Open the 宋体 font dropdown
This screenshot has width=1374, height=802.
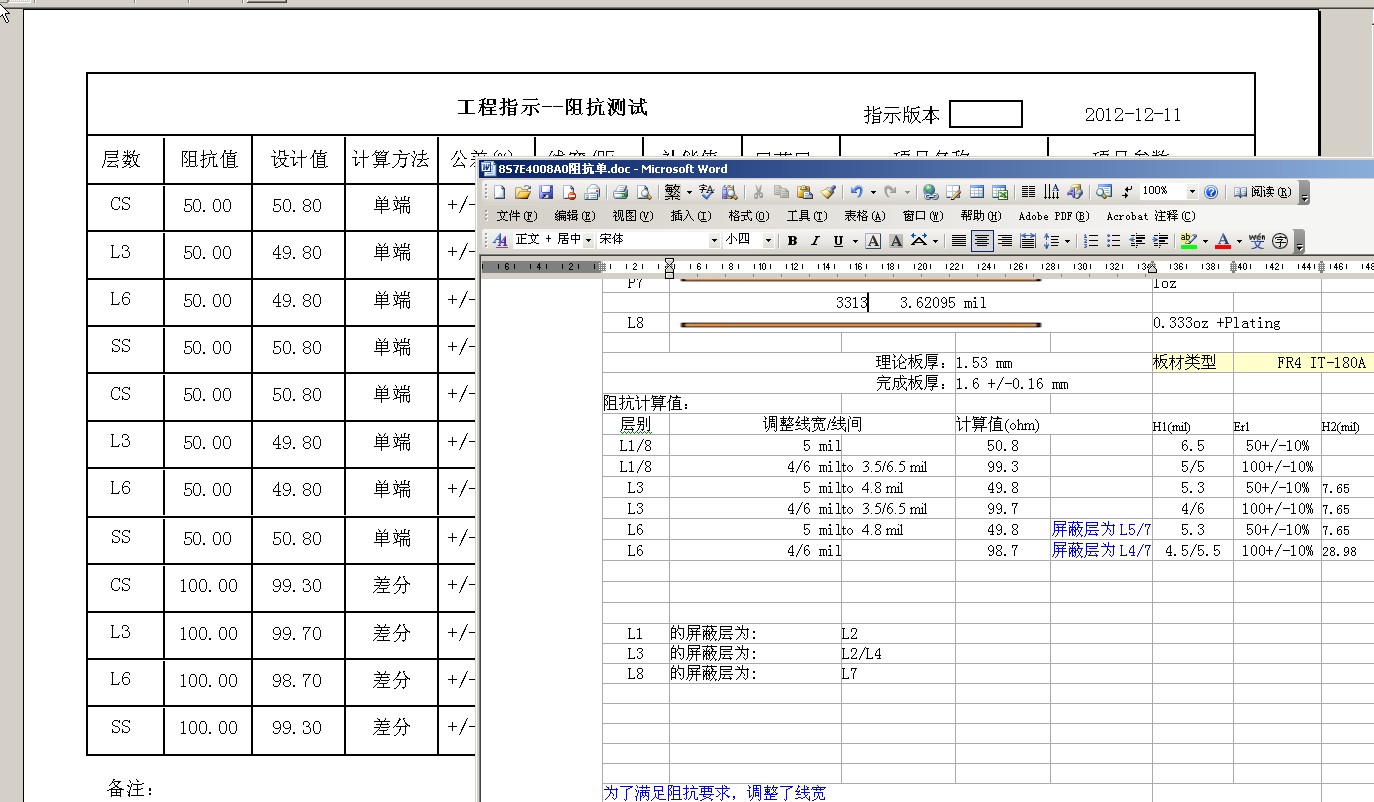point(714,240)
